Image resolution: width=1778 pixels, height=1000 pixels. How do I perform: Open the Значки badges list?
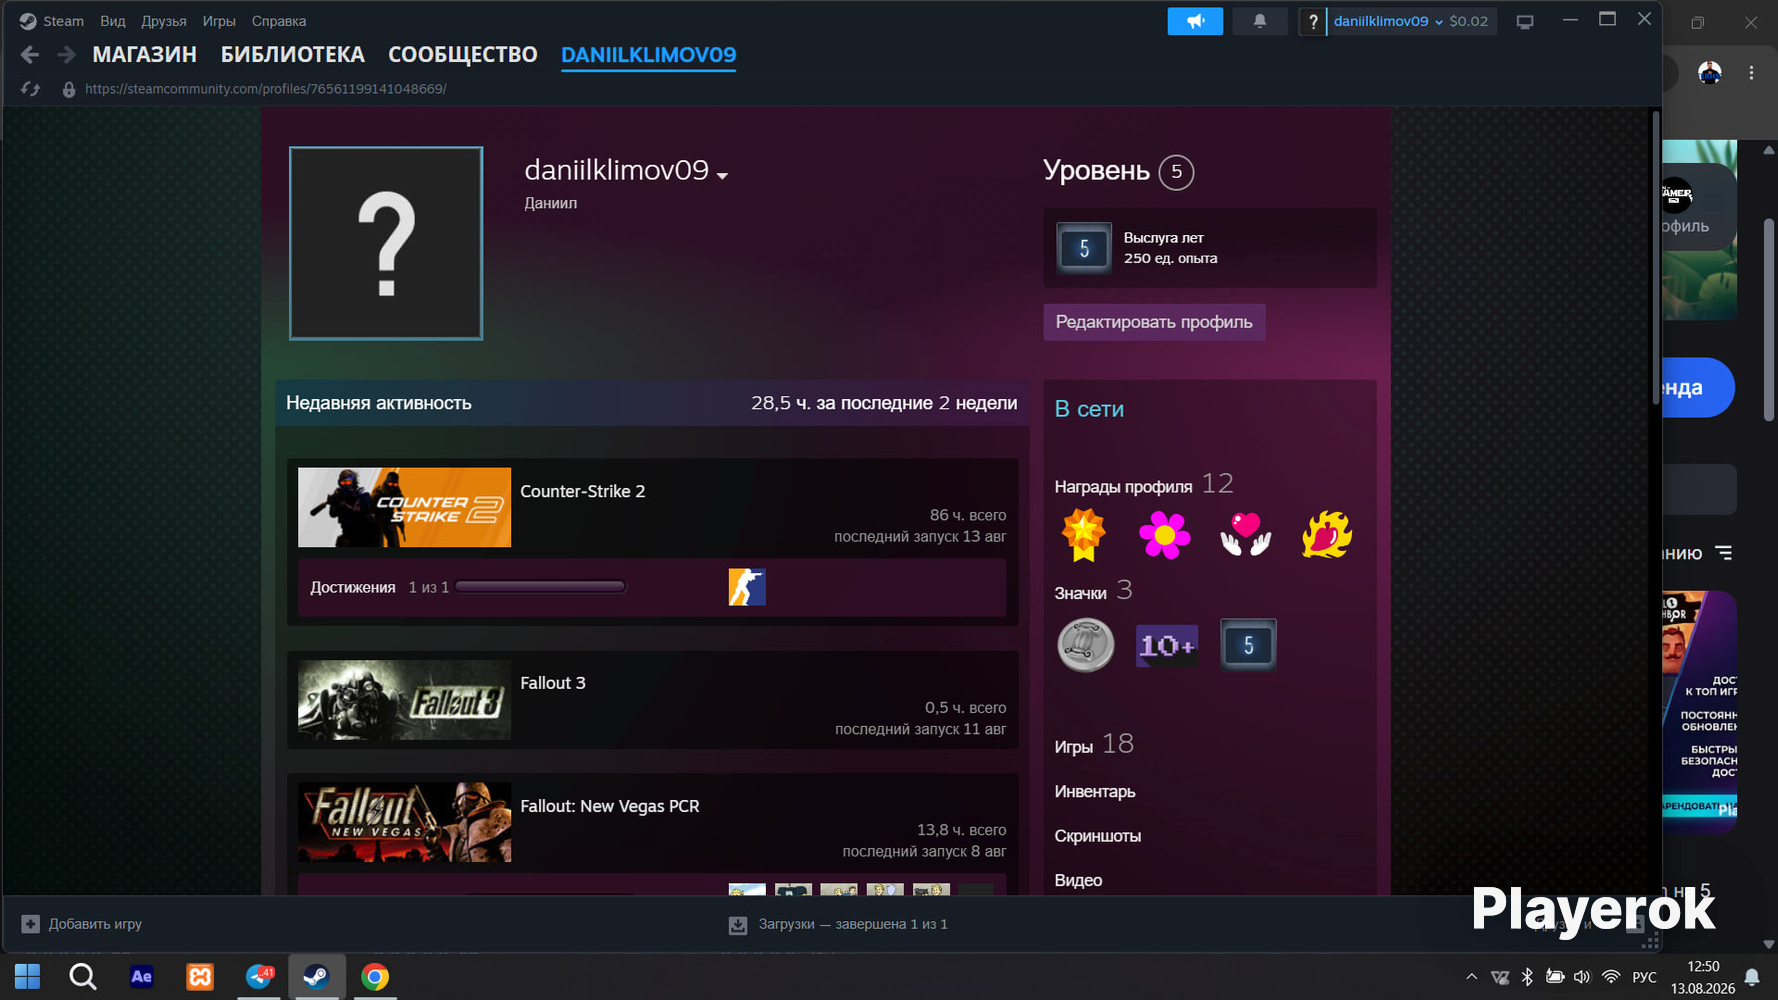coord(1094,592)
